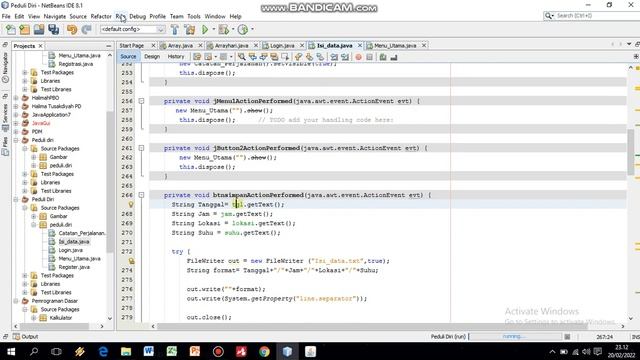The height and width of the screenshot is (360, 640).
Task: Expand HalimahPBO project node
Action: tap(16, 98)
